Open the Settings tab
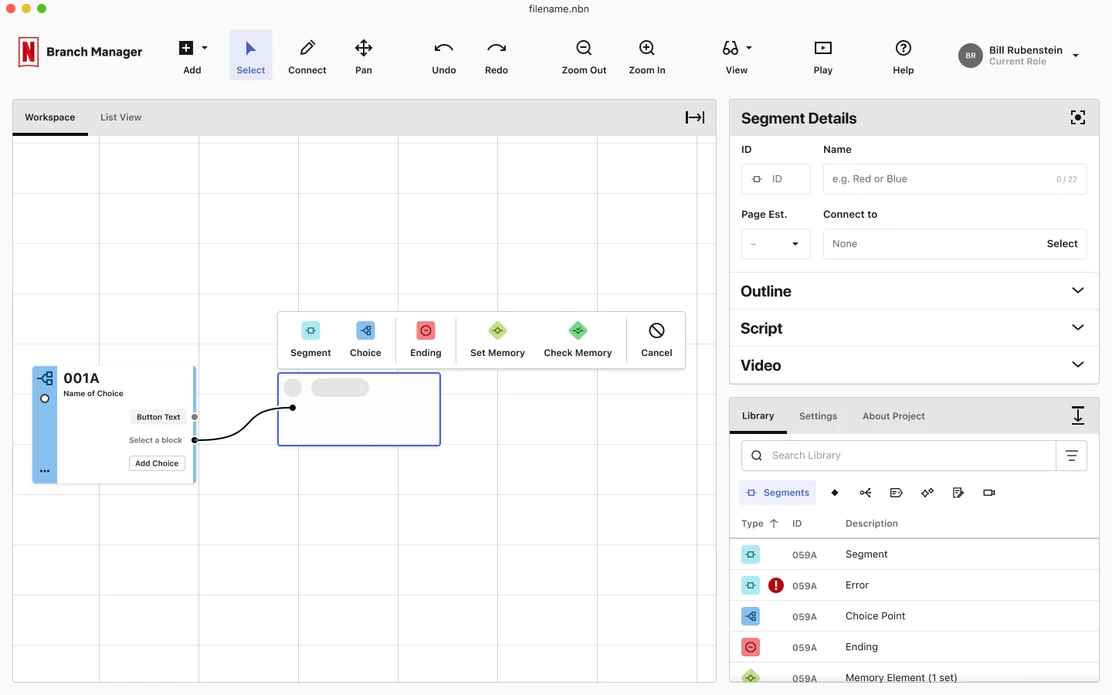This screenshot has height=695, width=1112. (x=818, y=416)
